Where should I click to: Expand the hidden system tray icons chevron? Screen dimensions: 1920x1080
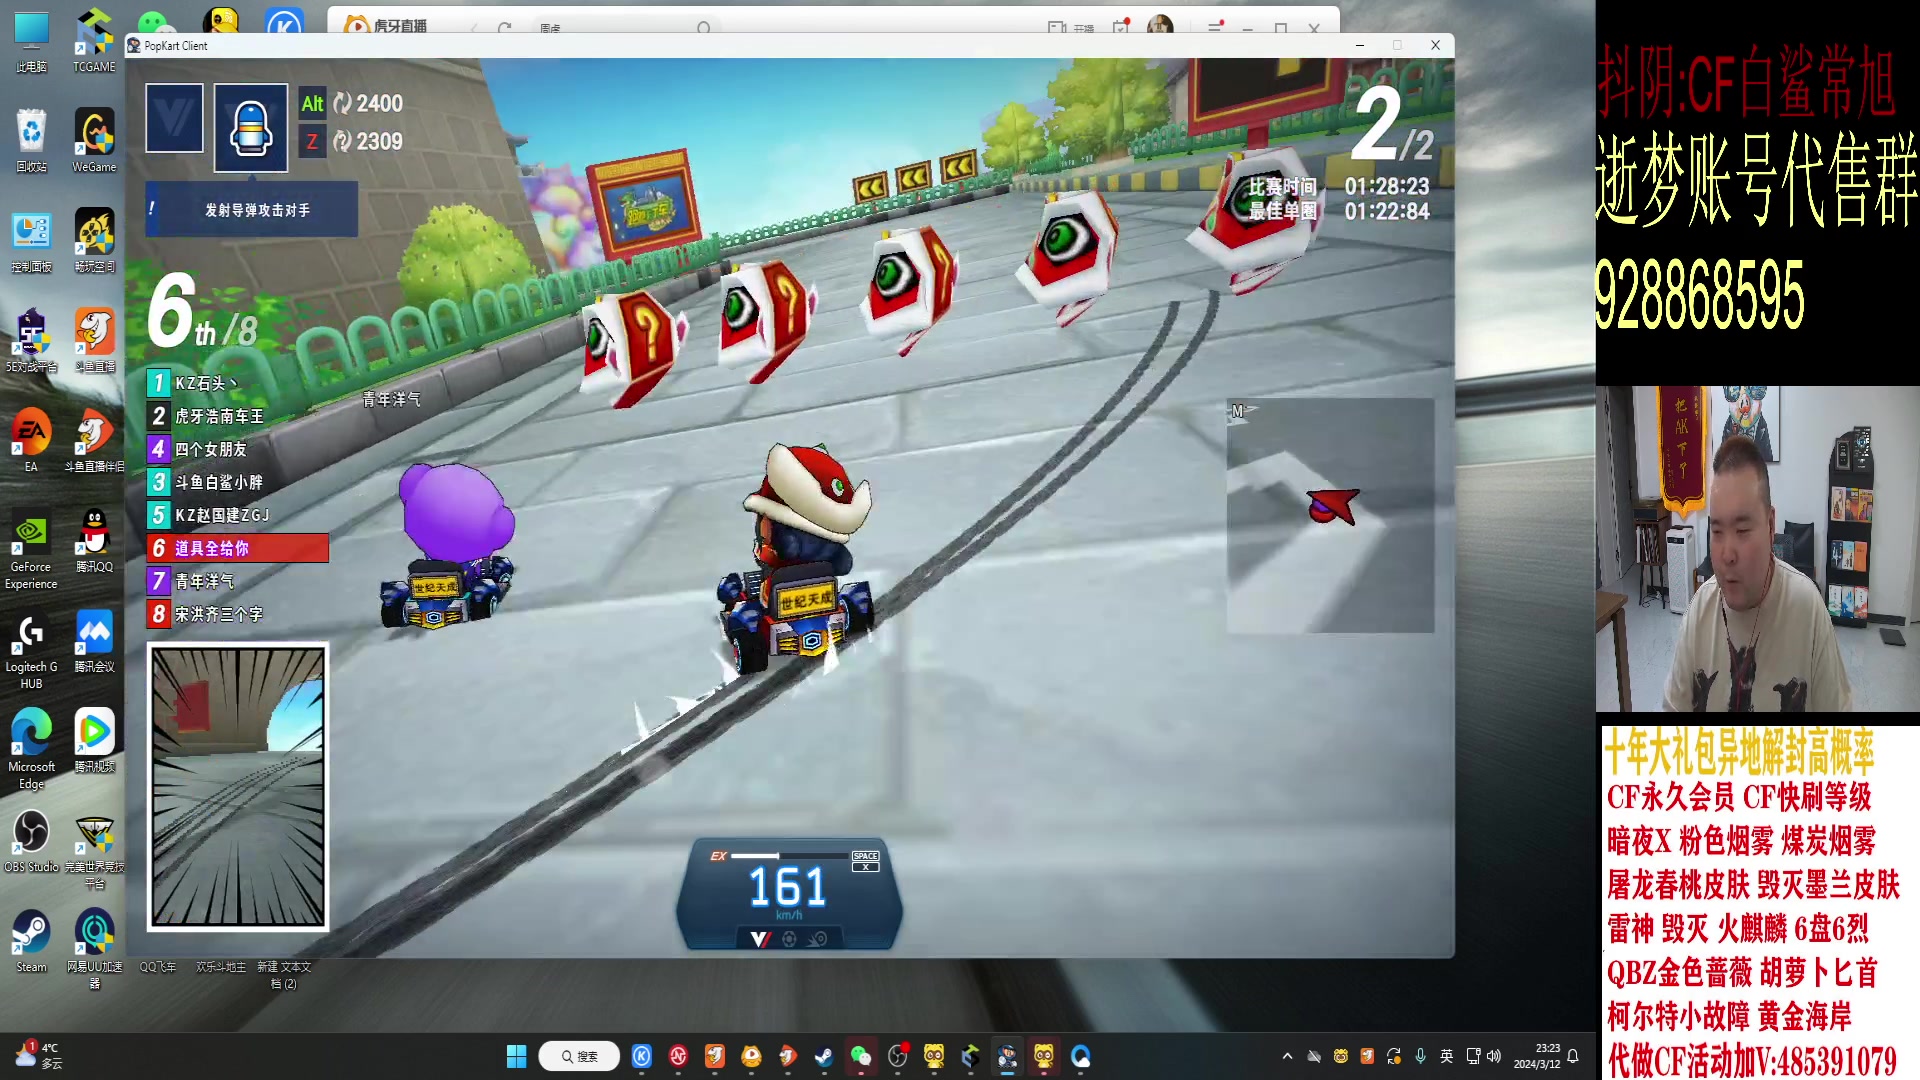1287,1056
